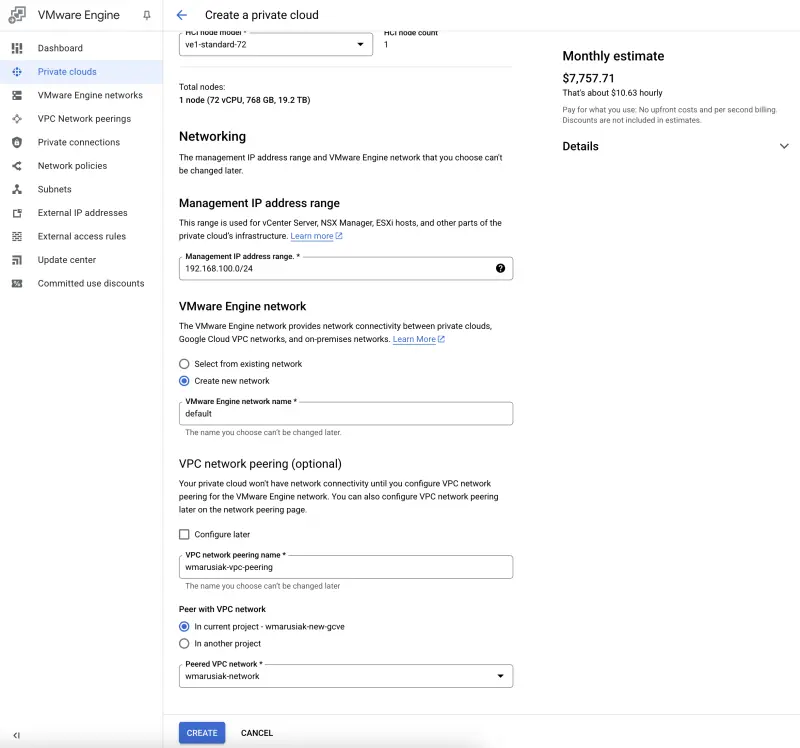800x748 pixels.
Task: Open the Peered VPC network dropdown
Action: click(x=345, y=676)
